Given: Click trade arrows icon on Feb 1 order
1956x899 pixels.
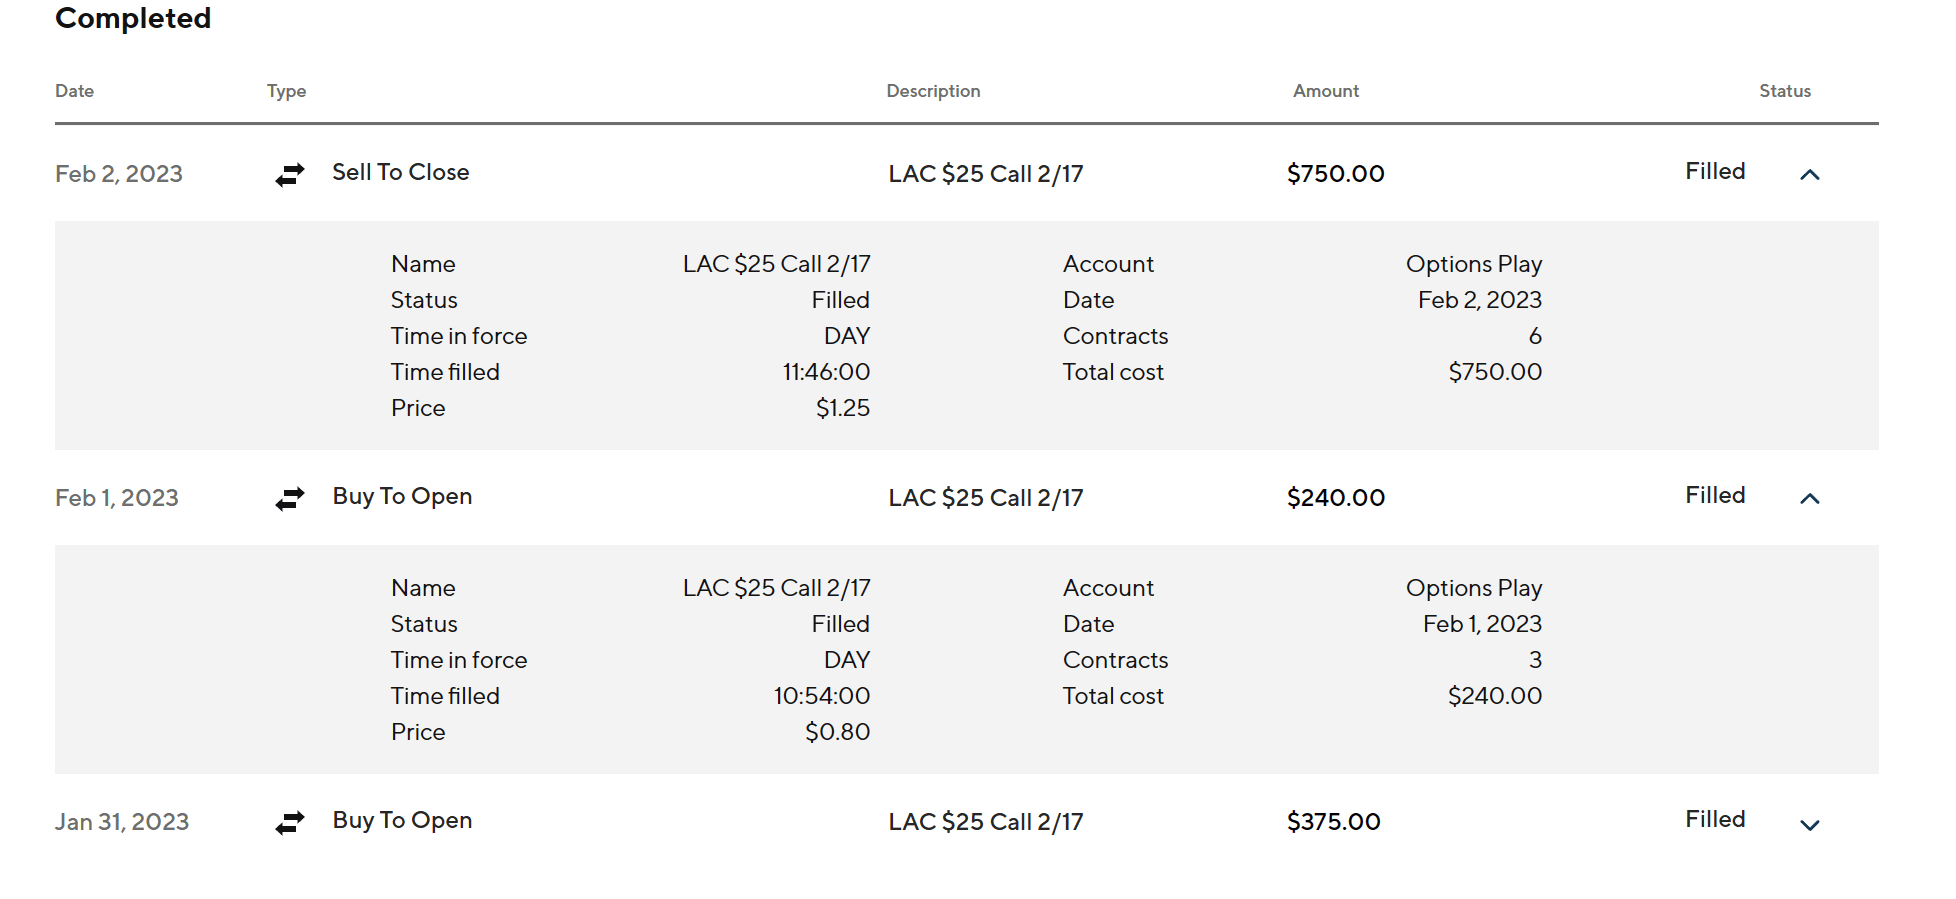Looking at the screenshot, I should tap(290, 499).
